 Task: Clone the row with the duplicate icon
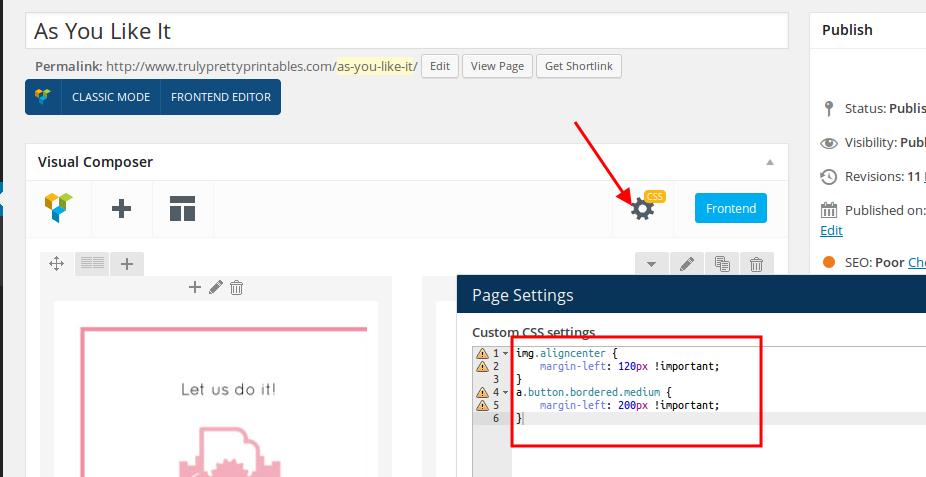[722, 264]
